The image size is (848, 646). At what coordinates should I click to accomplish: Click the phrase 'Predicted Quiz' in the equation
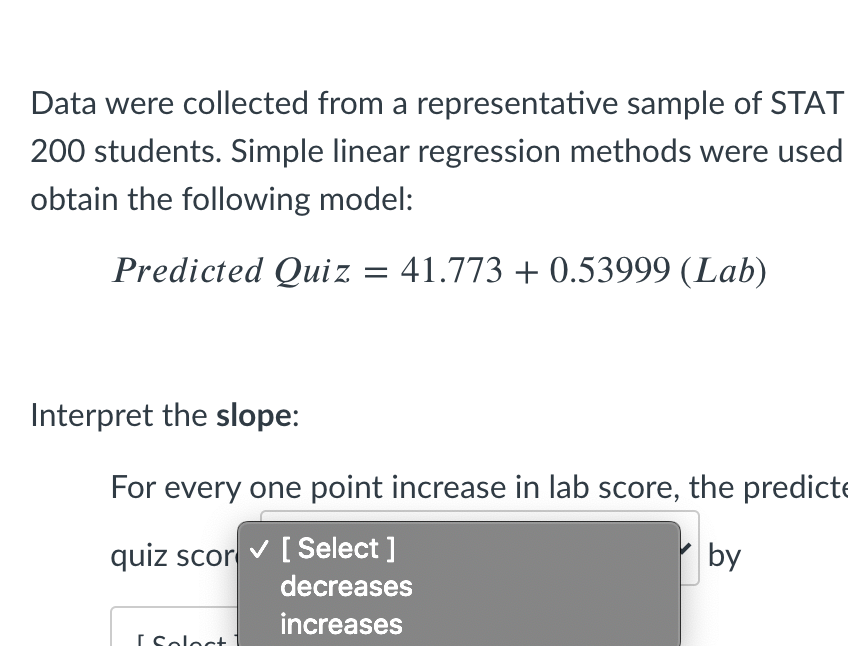tap(230, 270)
